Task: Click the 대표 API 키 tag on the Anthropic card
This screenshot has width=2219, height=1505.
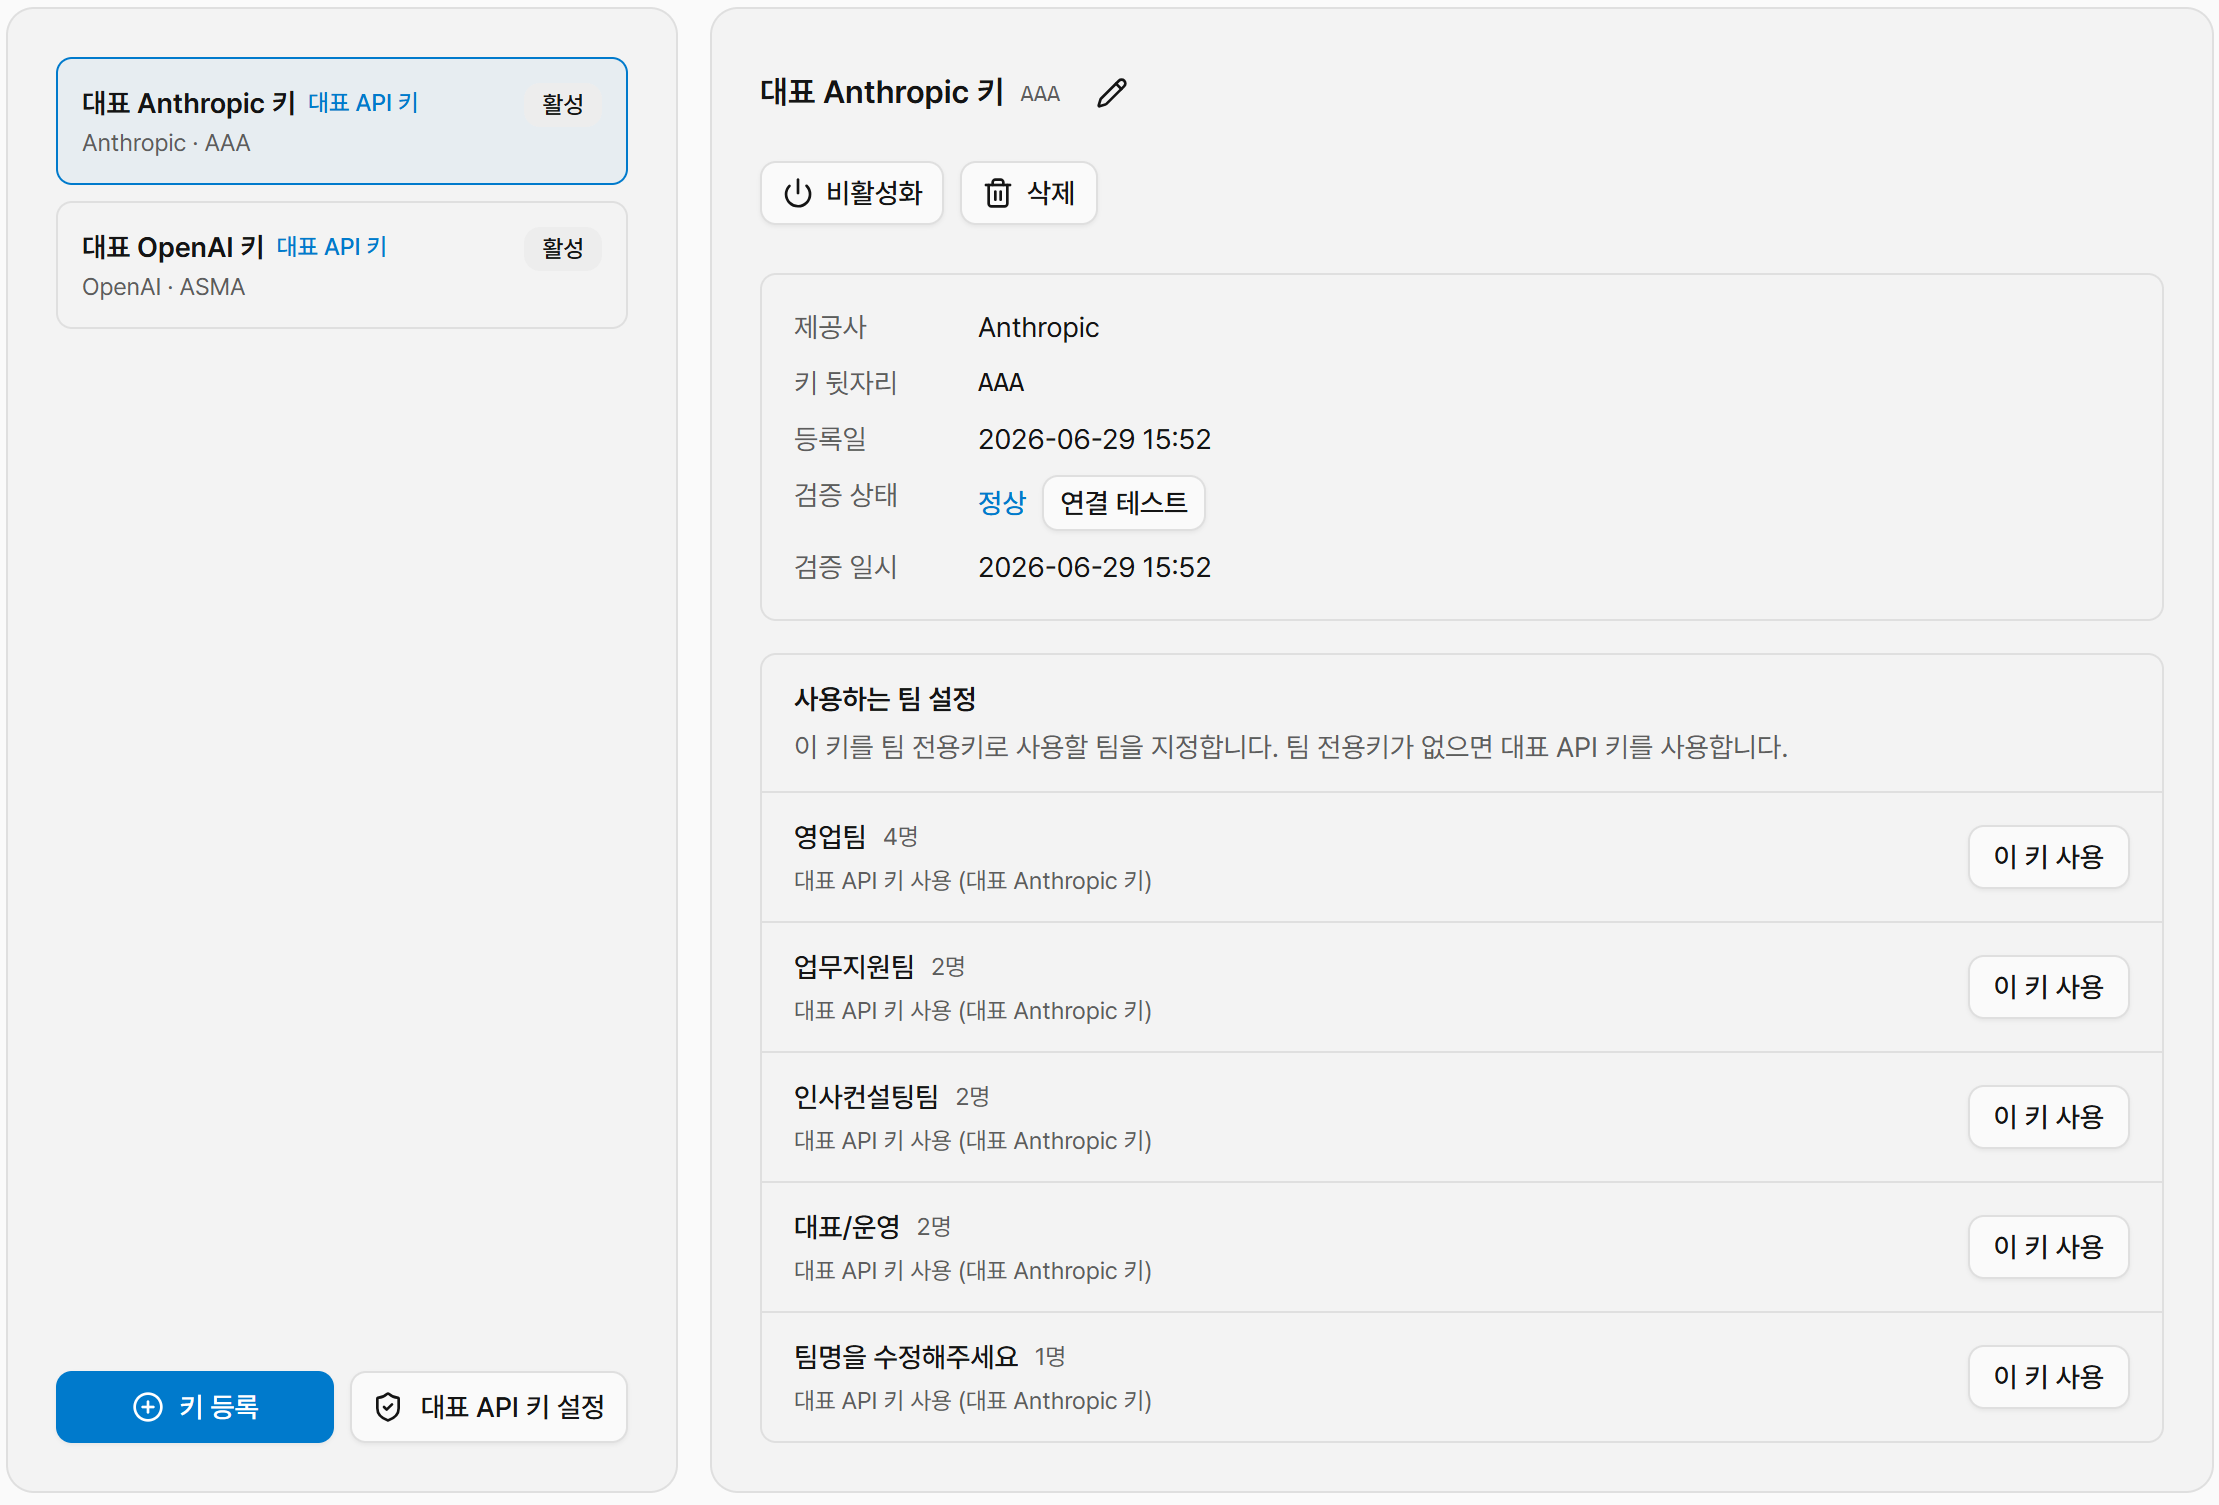Action: click(x=363, y=103)
